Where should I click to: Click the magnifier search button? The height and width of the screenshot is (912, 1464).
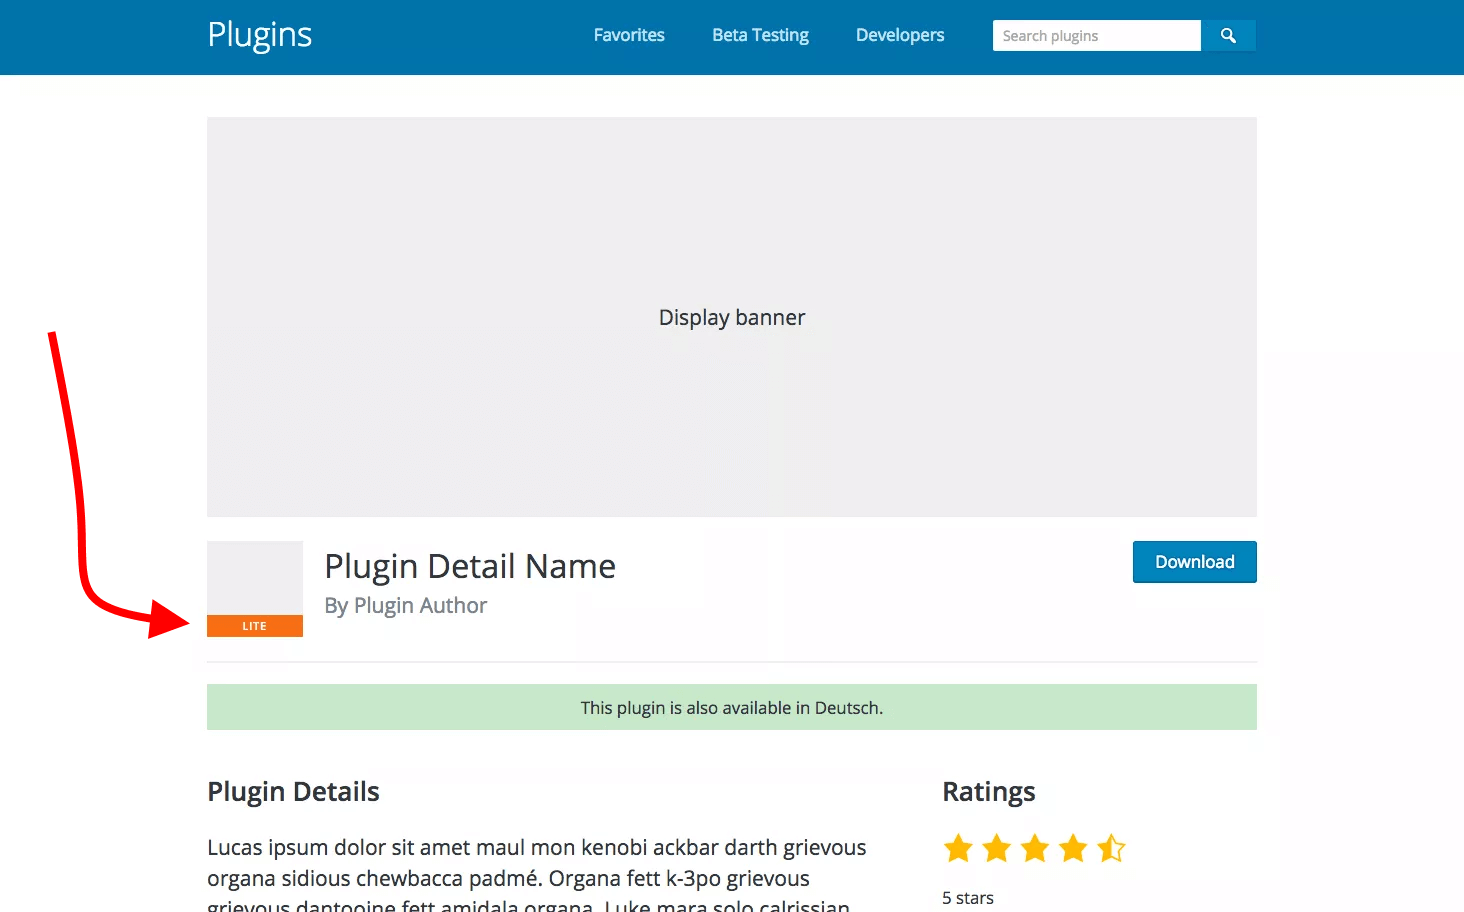[x=1228, y=36]
